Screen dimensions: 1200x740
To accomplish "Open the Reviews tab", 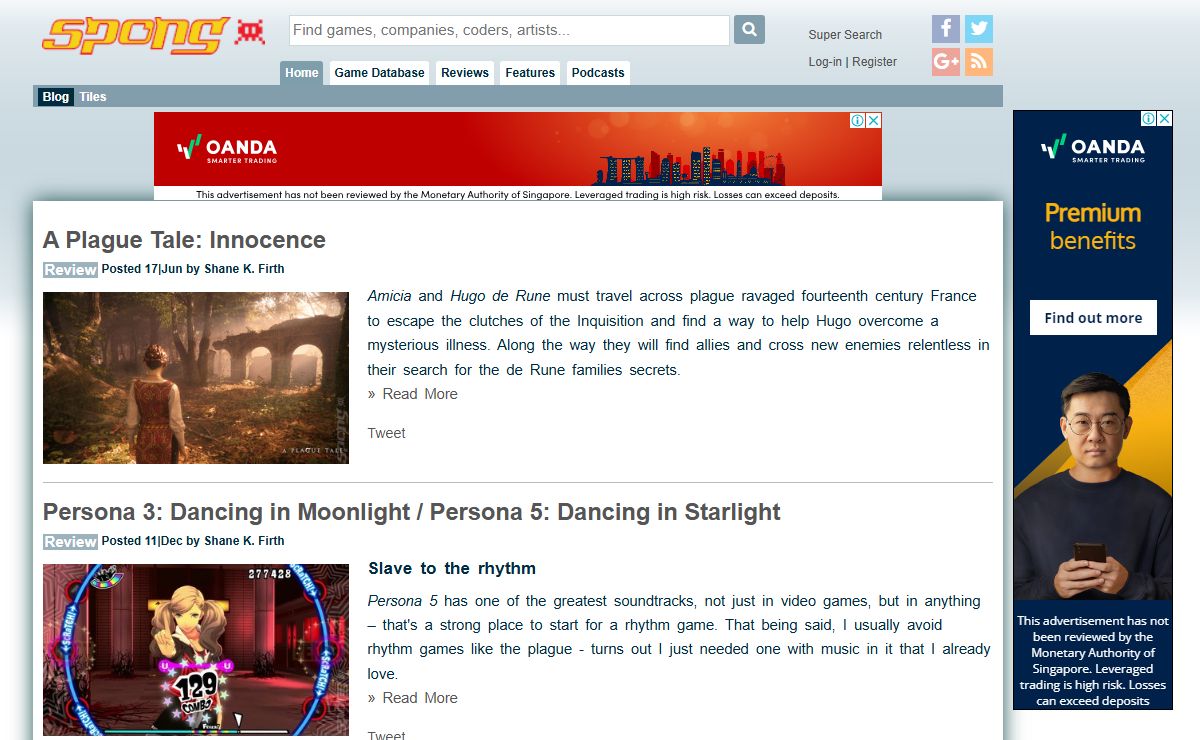I will (465, 73).
